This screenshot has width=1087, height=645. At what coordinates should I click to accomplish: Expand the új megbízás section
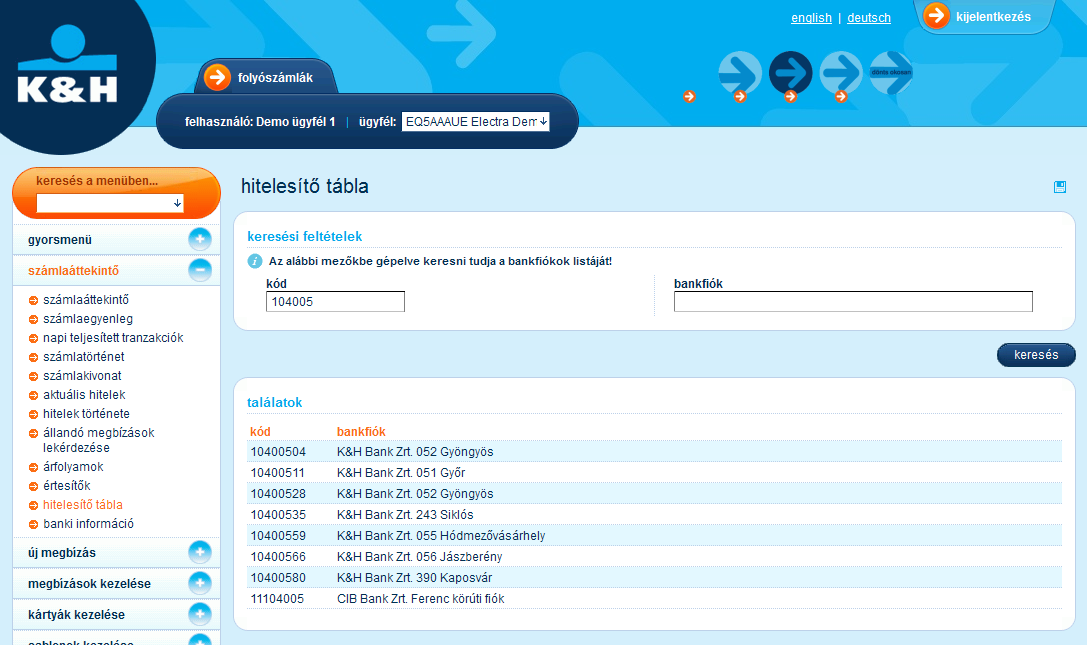pos(200,552)
